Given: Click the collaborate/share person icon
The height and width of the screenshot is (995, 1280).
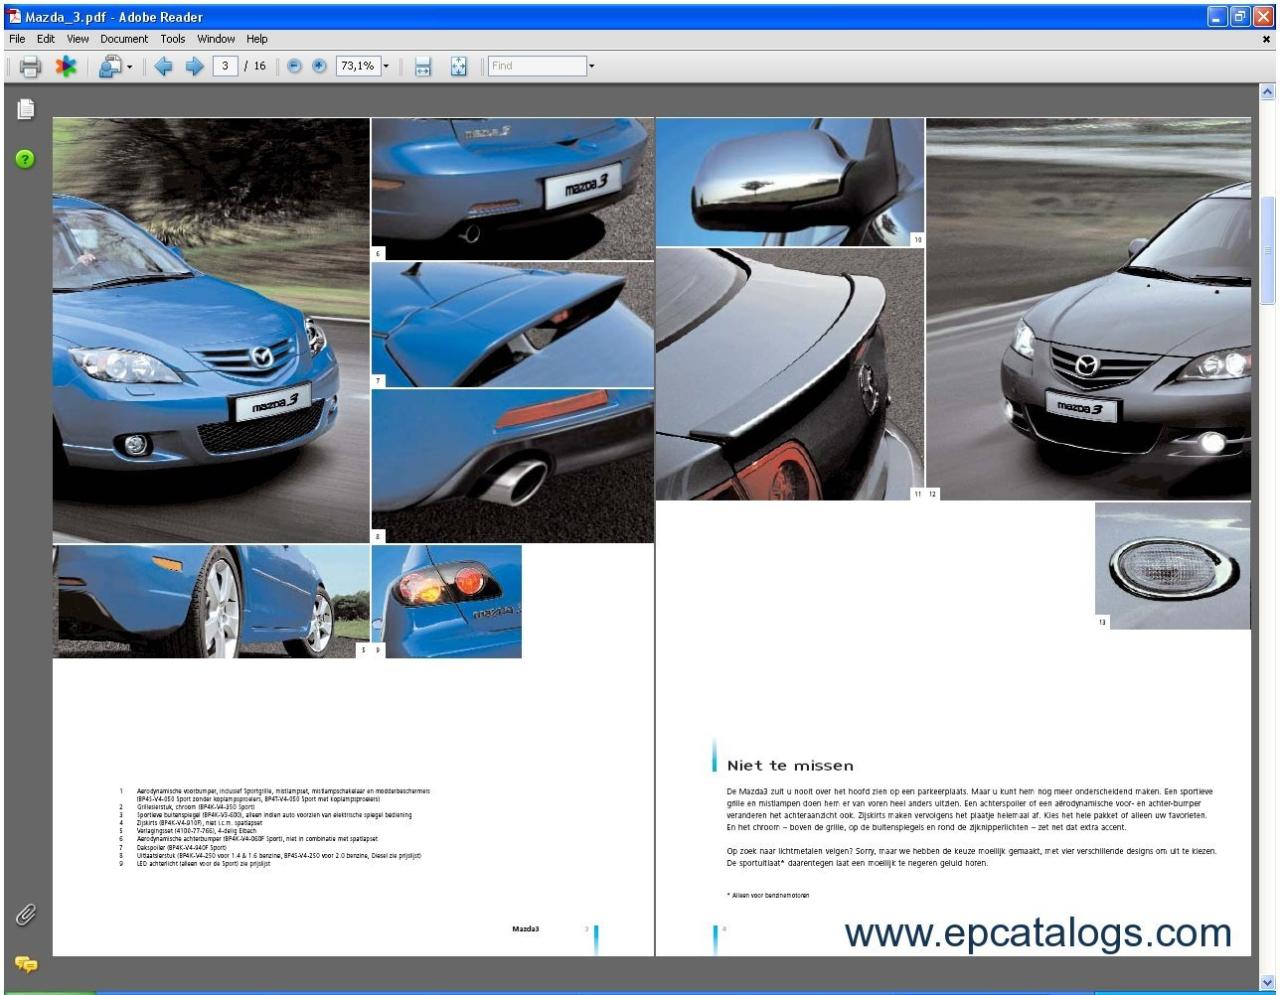Looking at the screenshot, I should [109, 67].
